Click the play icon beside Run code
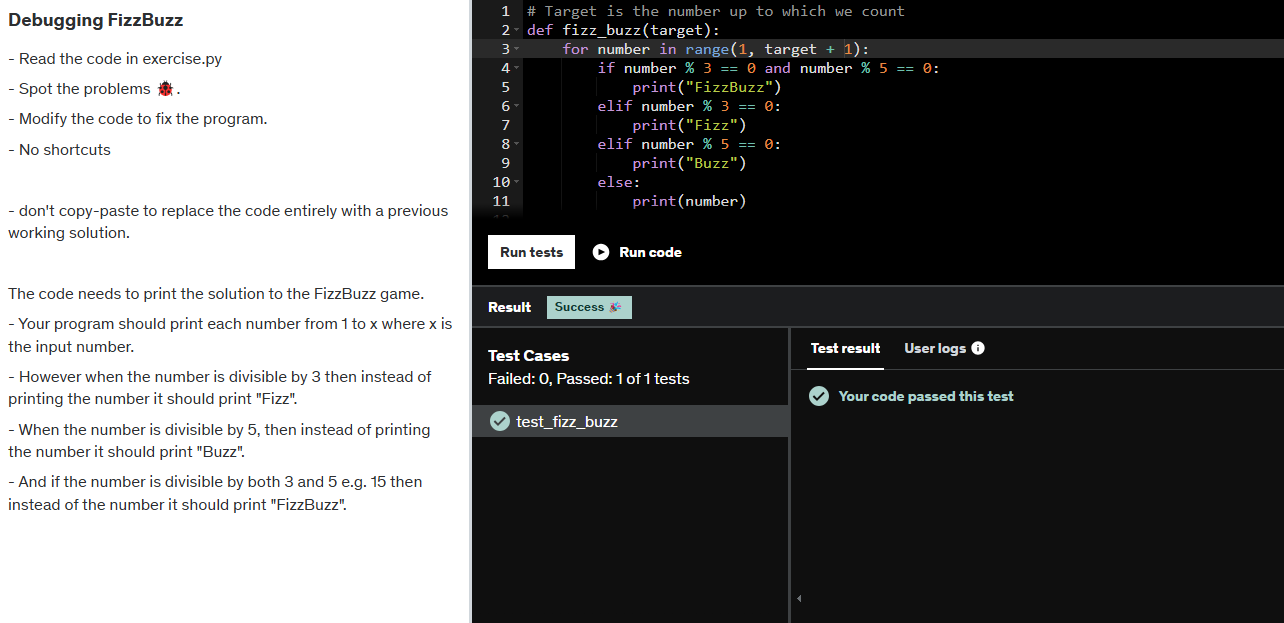Image resolution: width=1284 pixels, height=623 pixels. coord(601,252)
